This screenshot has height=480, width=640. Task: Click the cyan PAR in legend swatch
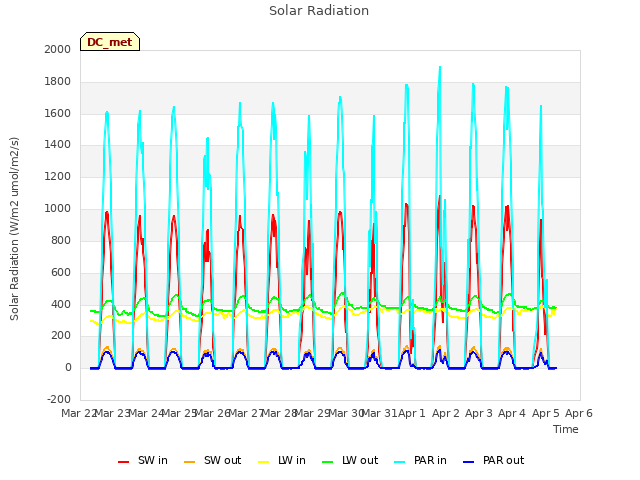click(400, 461)
